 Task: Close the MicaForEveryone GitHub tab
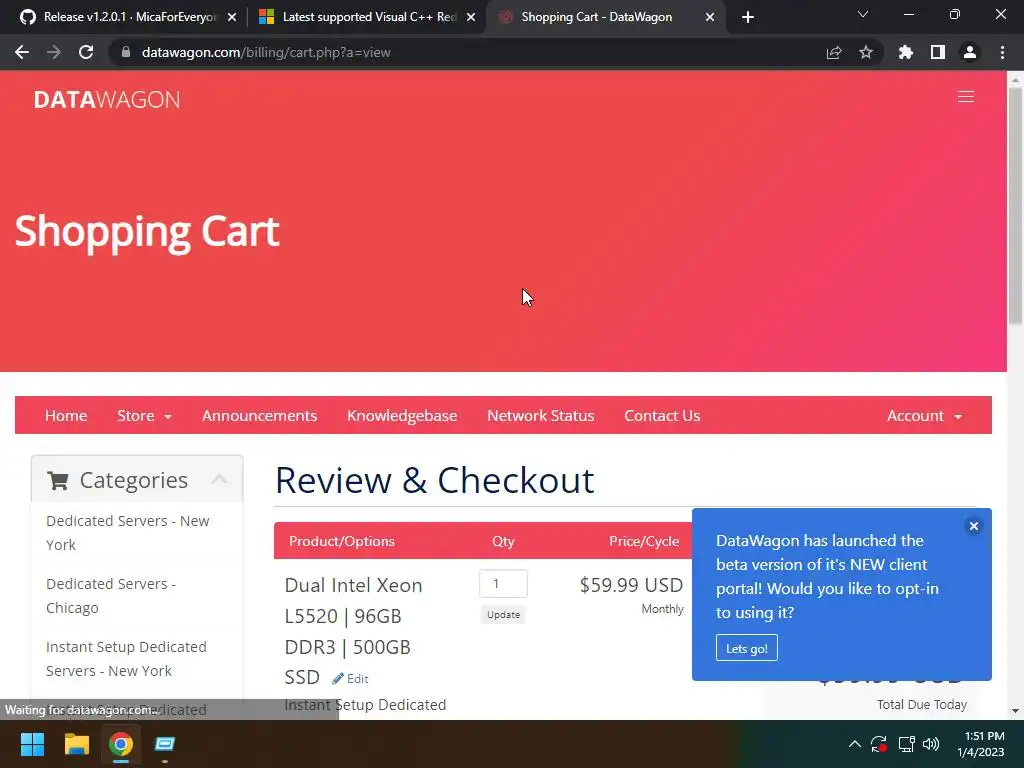[232, 17]
